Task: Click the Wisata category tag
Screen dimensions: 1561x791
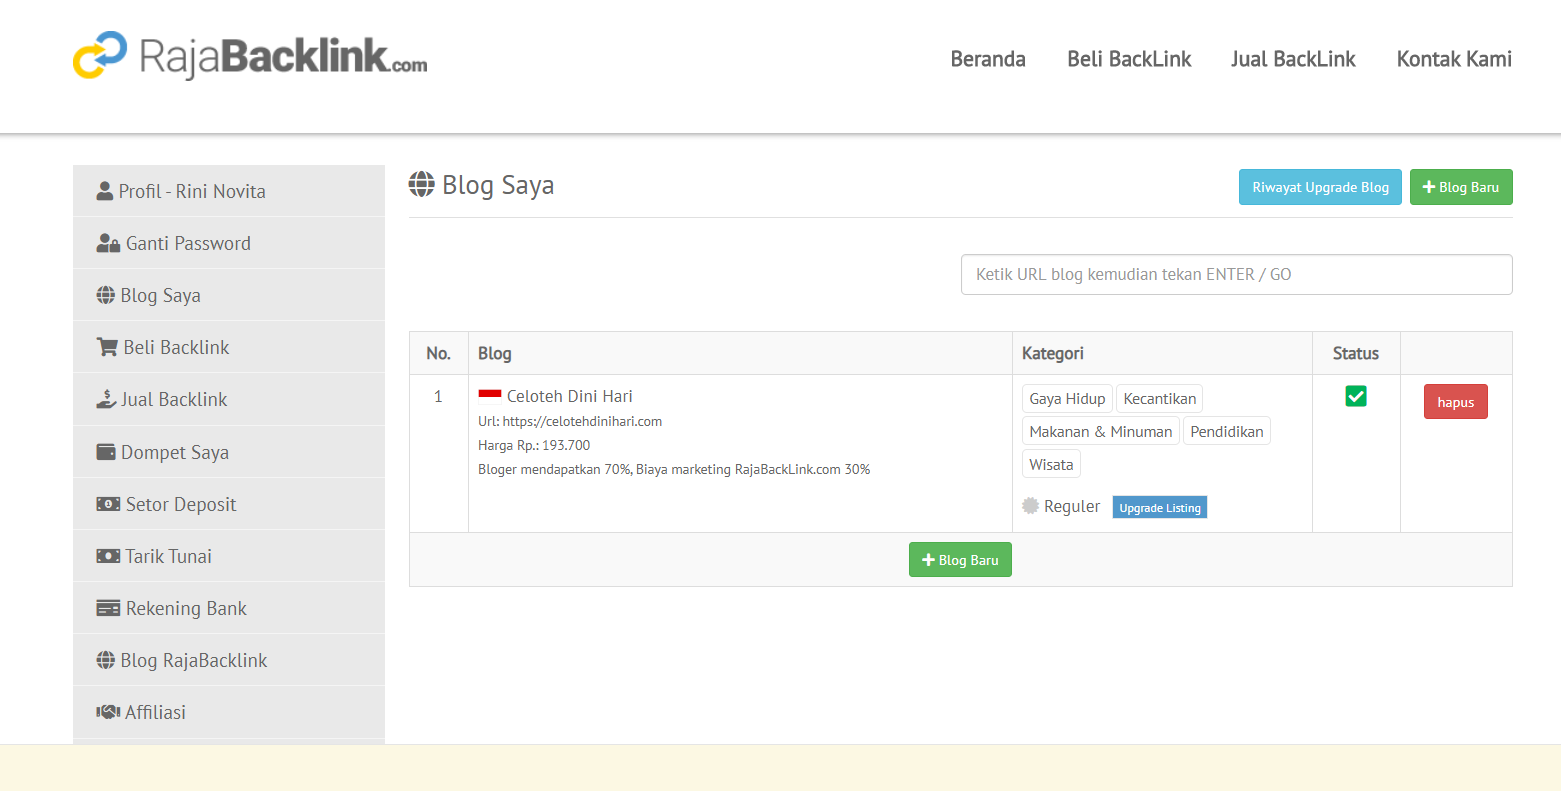Action: (x=1051, y=464)
